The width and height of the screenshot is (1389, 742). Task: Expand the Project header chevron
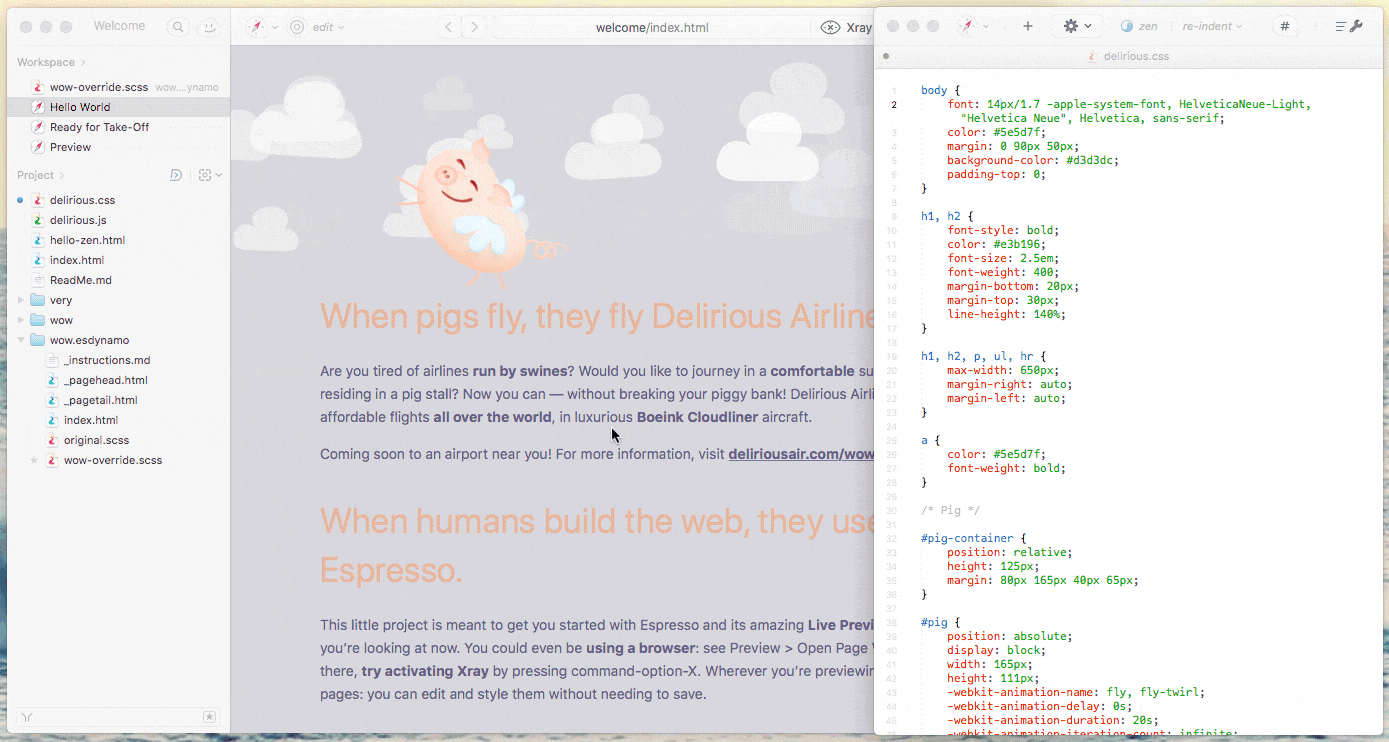click(62, 175)
